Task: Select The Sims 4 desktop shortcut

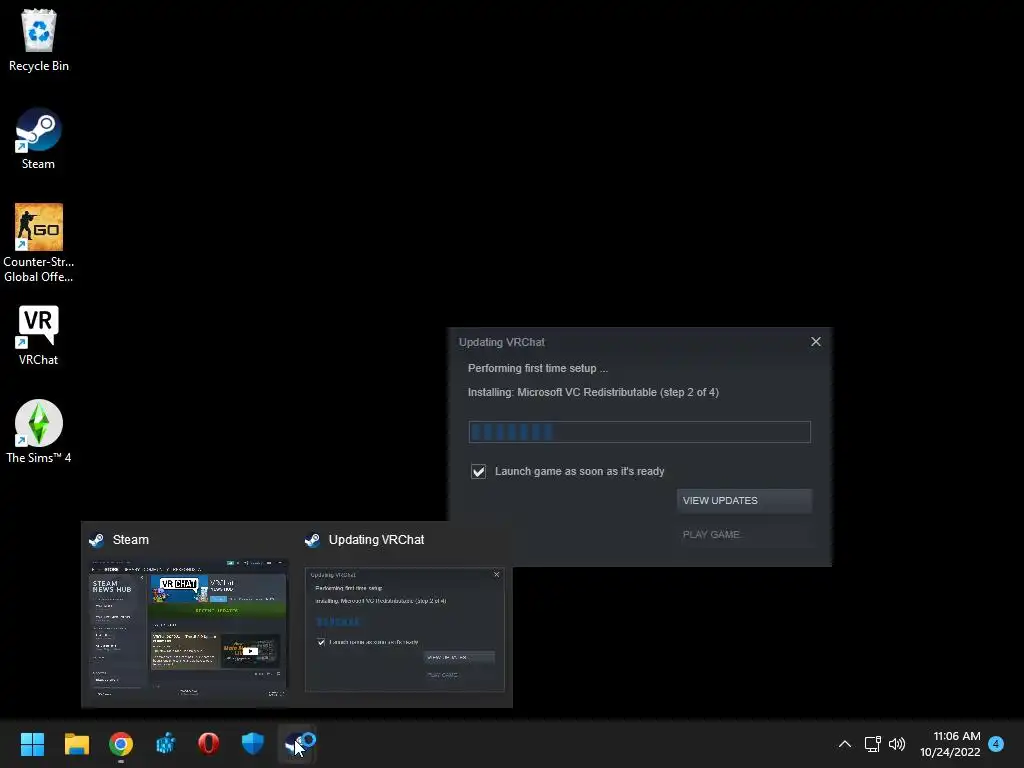Action: coord(39,432)
